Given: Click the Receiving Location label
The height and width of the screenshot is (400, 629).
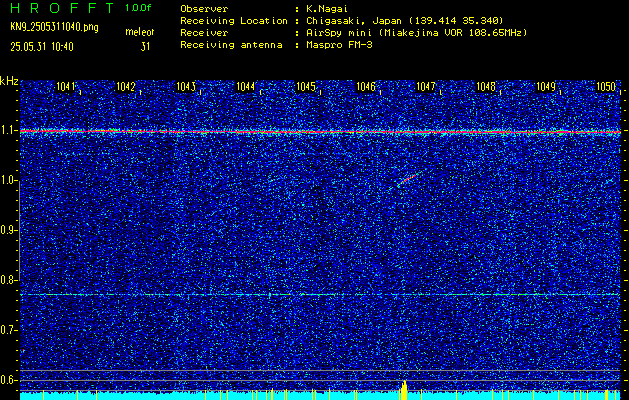Looking at the screenshot, I should (234, 21).
